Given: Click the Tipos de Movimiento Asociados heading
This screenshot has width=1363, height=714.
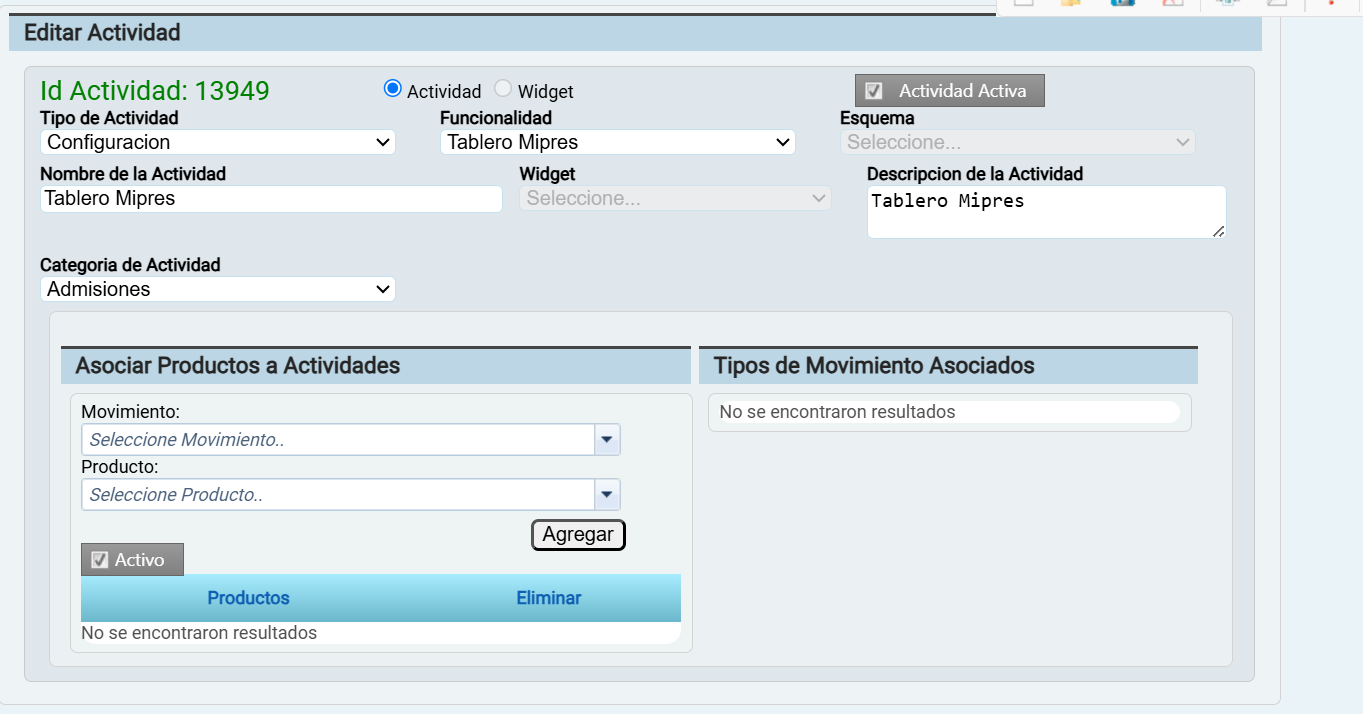Looking at the screenshot, I should click(x=874, y=366).
